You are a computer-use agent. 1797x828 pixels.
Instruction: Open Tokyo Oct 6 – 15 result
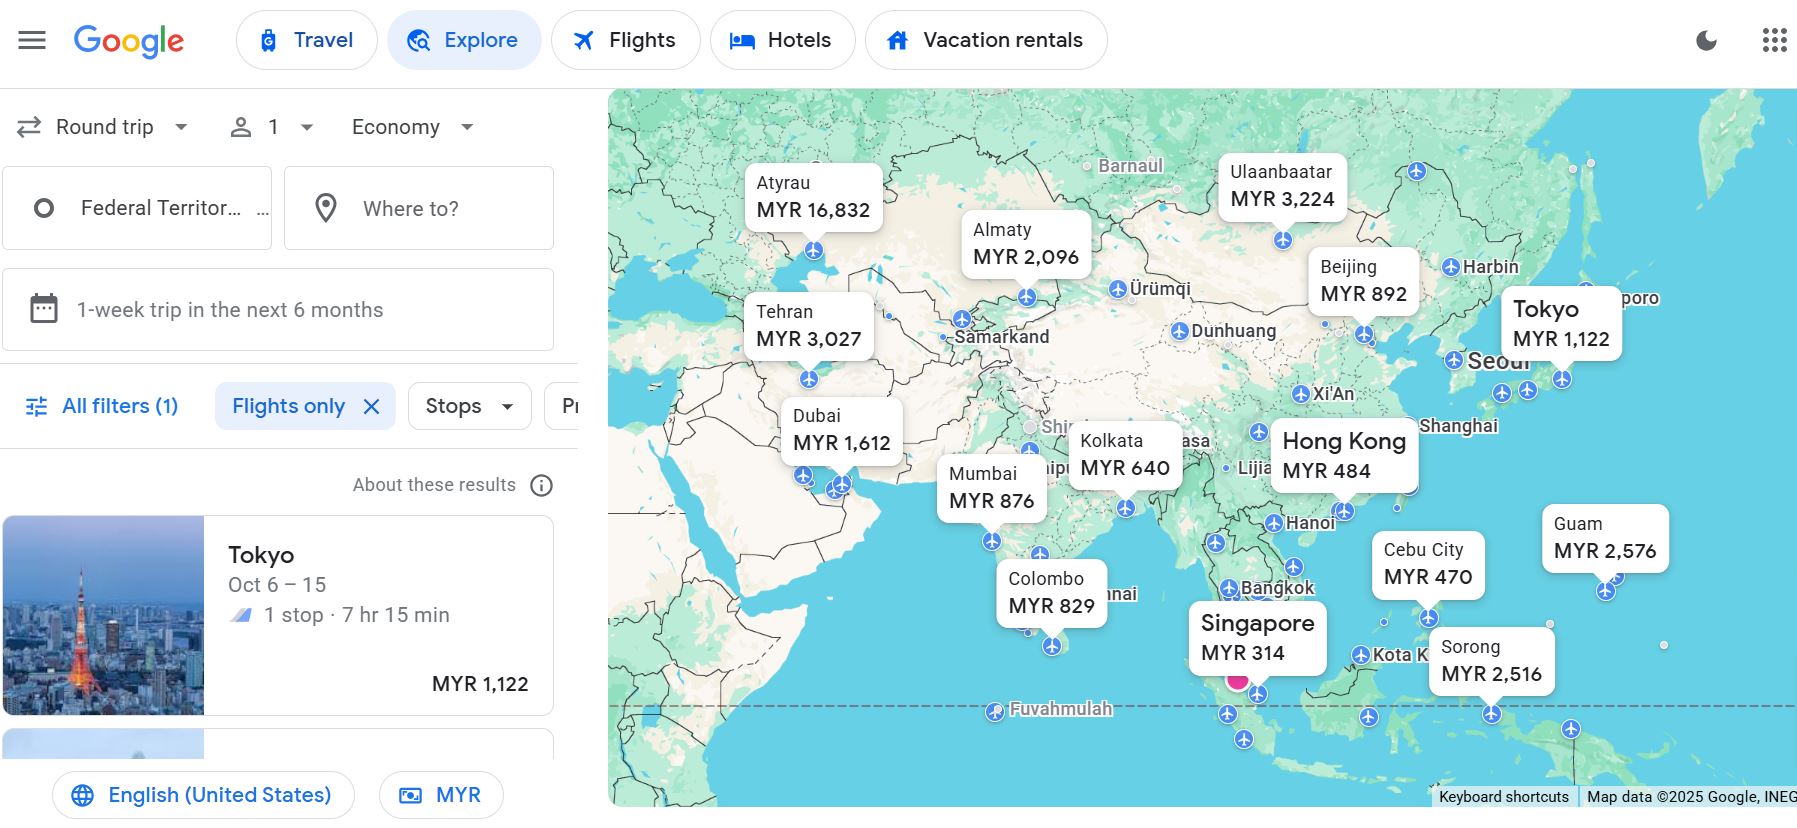pos(278,615)
